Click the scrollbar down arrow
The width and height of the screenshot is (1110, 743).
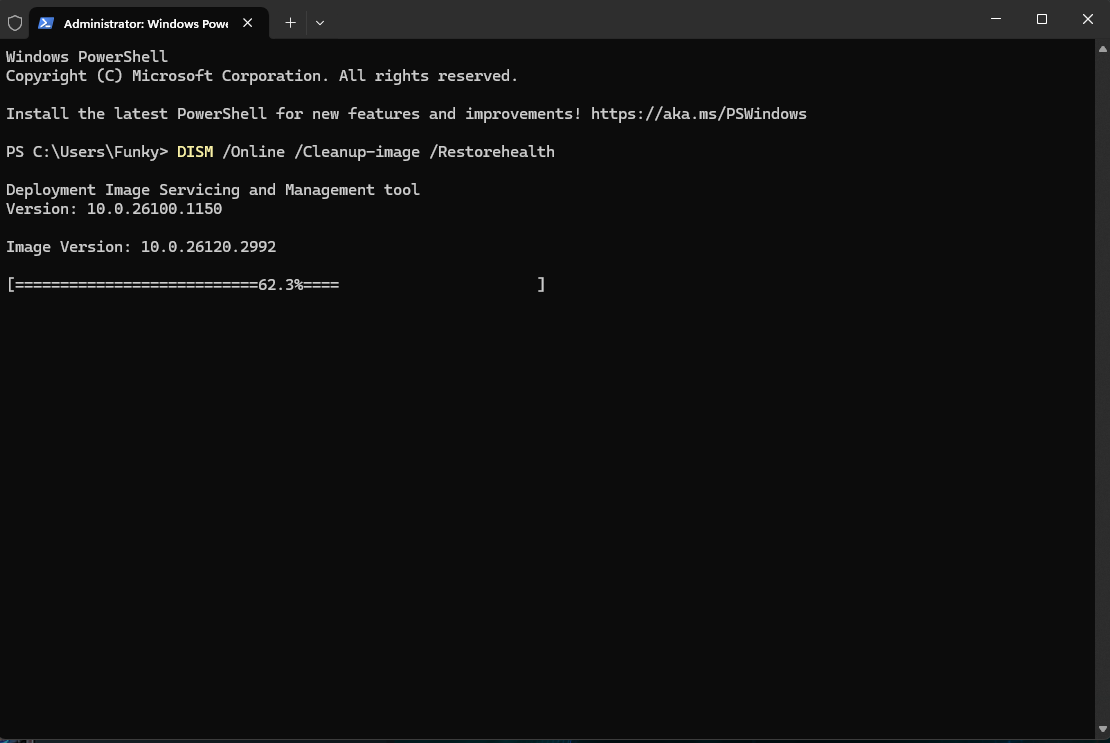point(1103,729)
